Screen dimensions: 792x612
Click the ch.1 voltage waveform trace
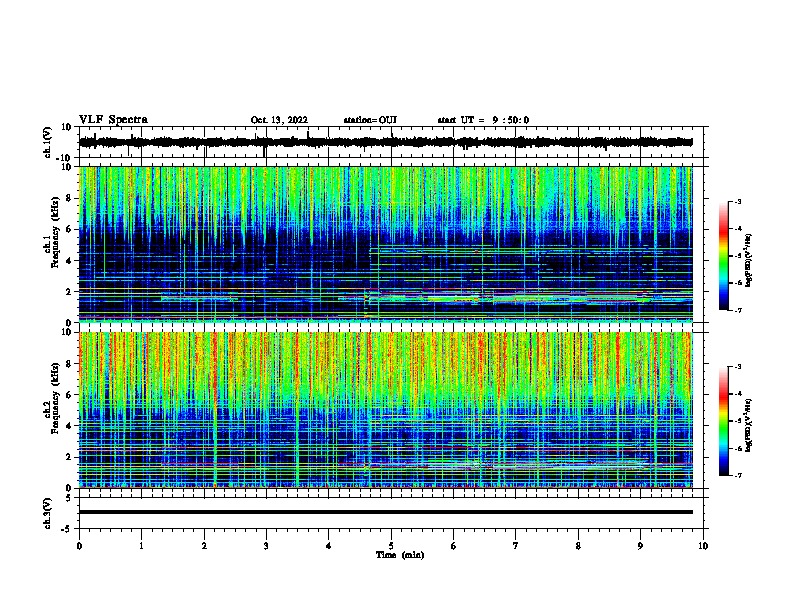(385, 142)
